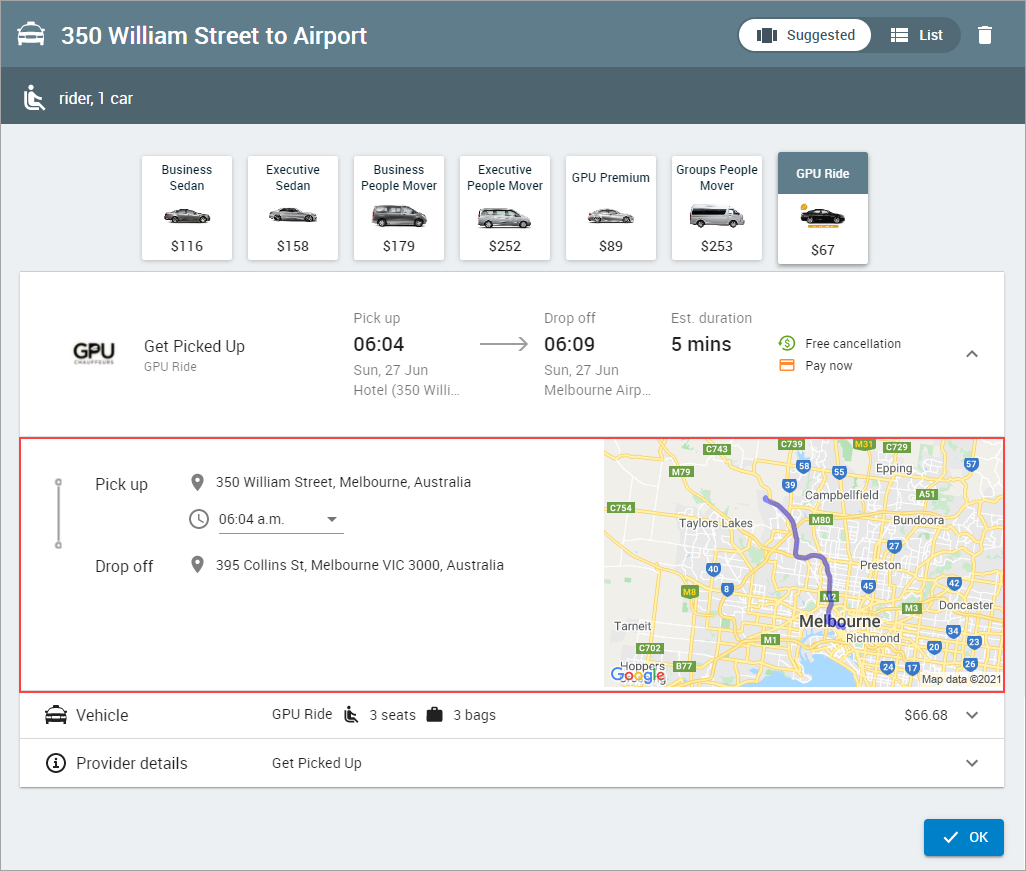Click the trash delete icon in header
Screen dimensions: 1026x871
point(985,35)
